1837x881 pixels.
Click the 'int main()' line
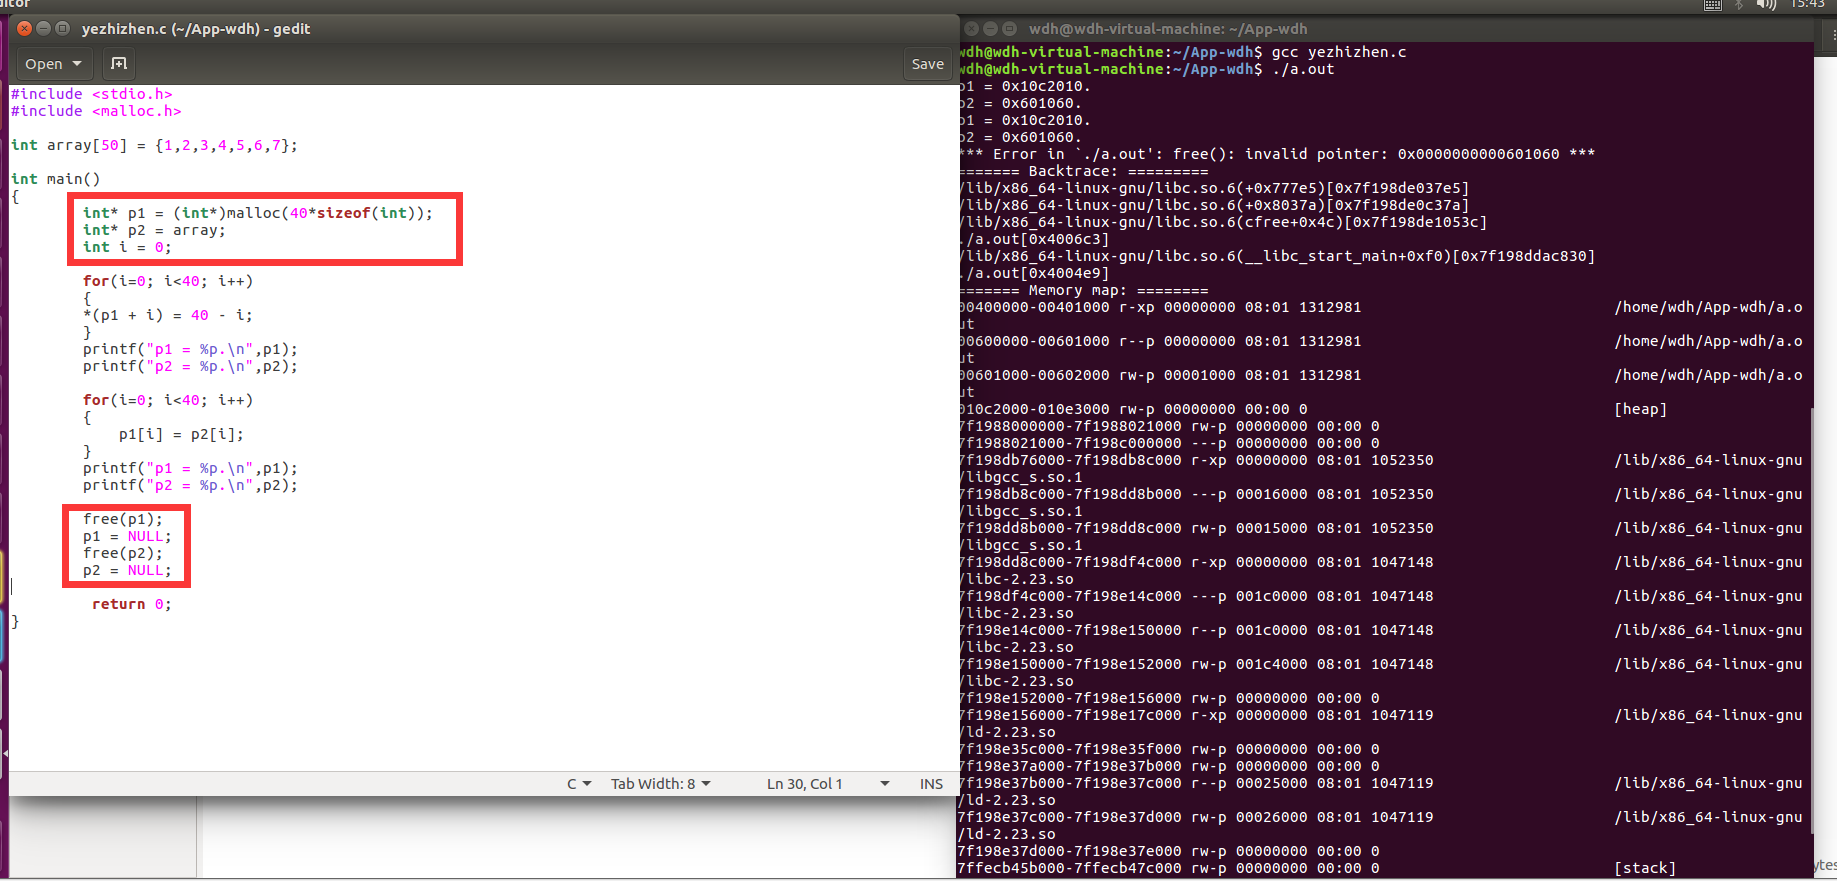point(56,179)
